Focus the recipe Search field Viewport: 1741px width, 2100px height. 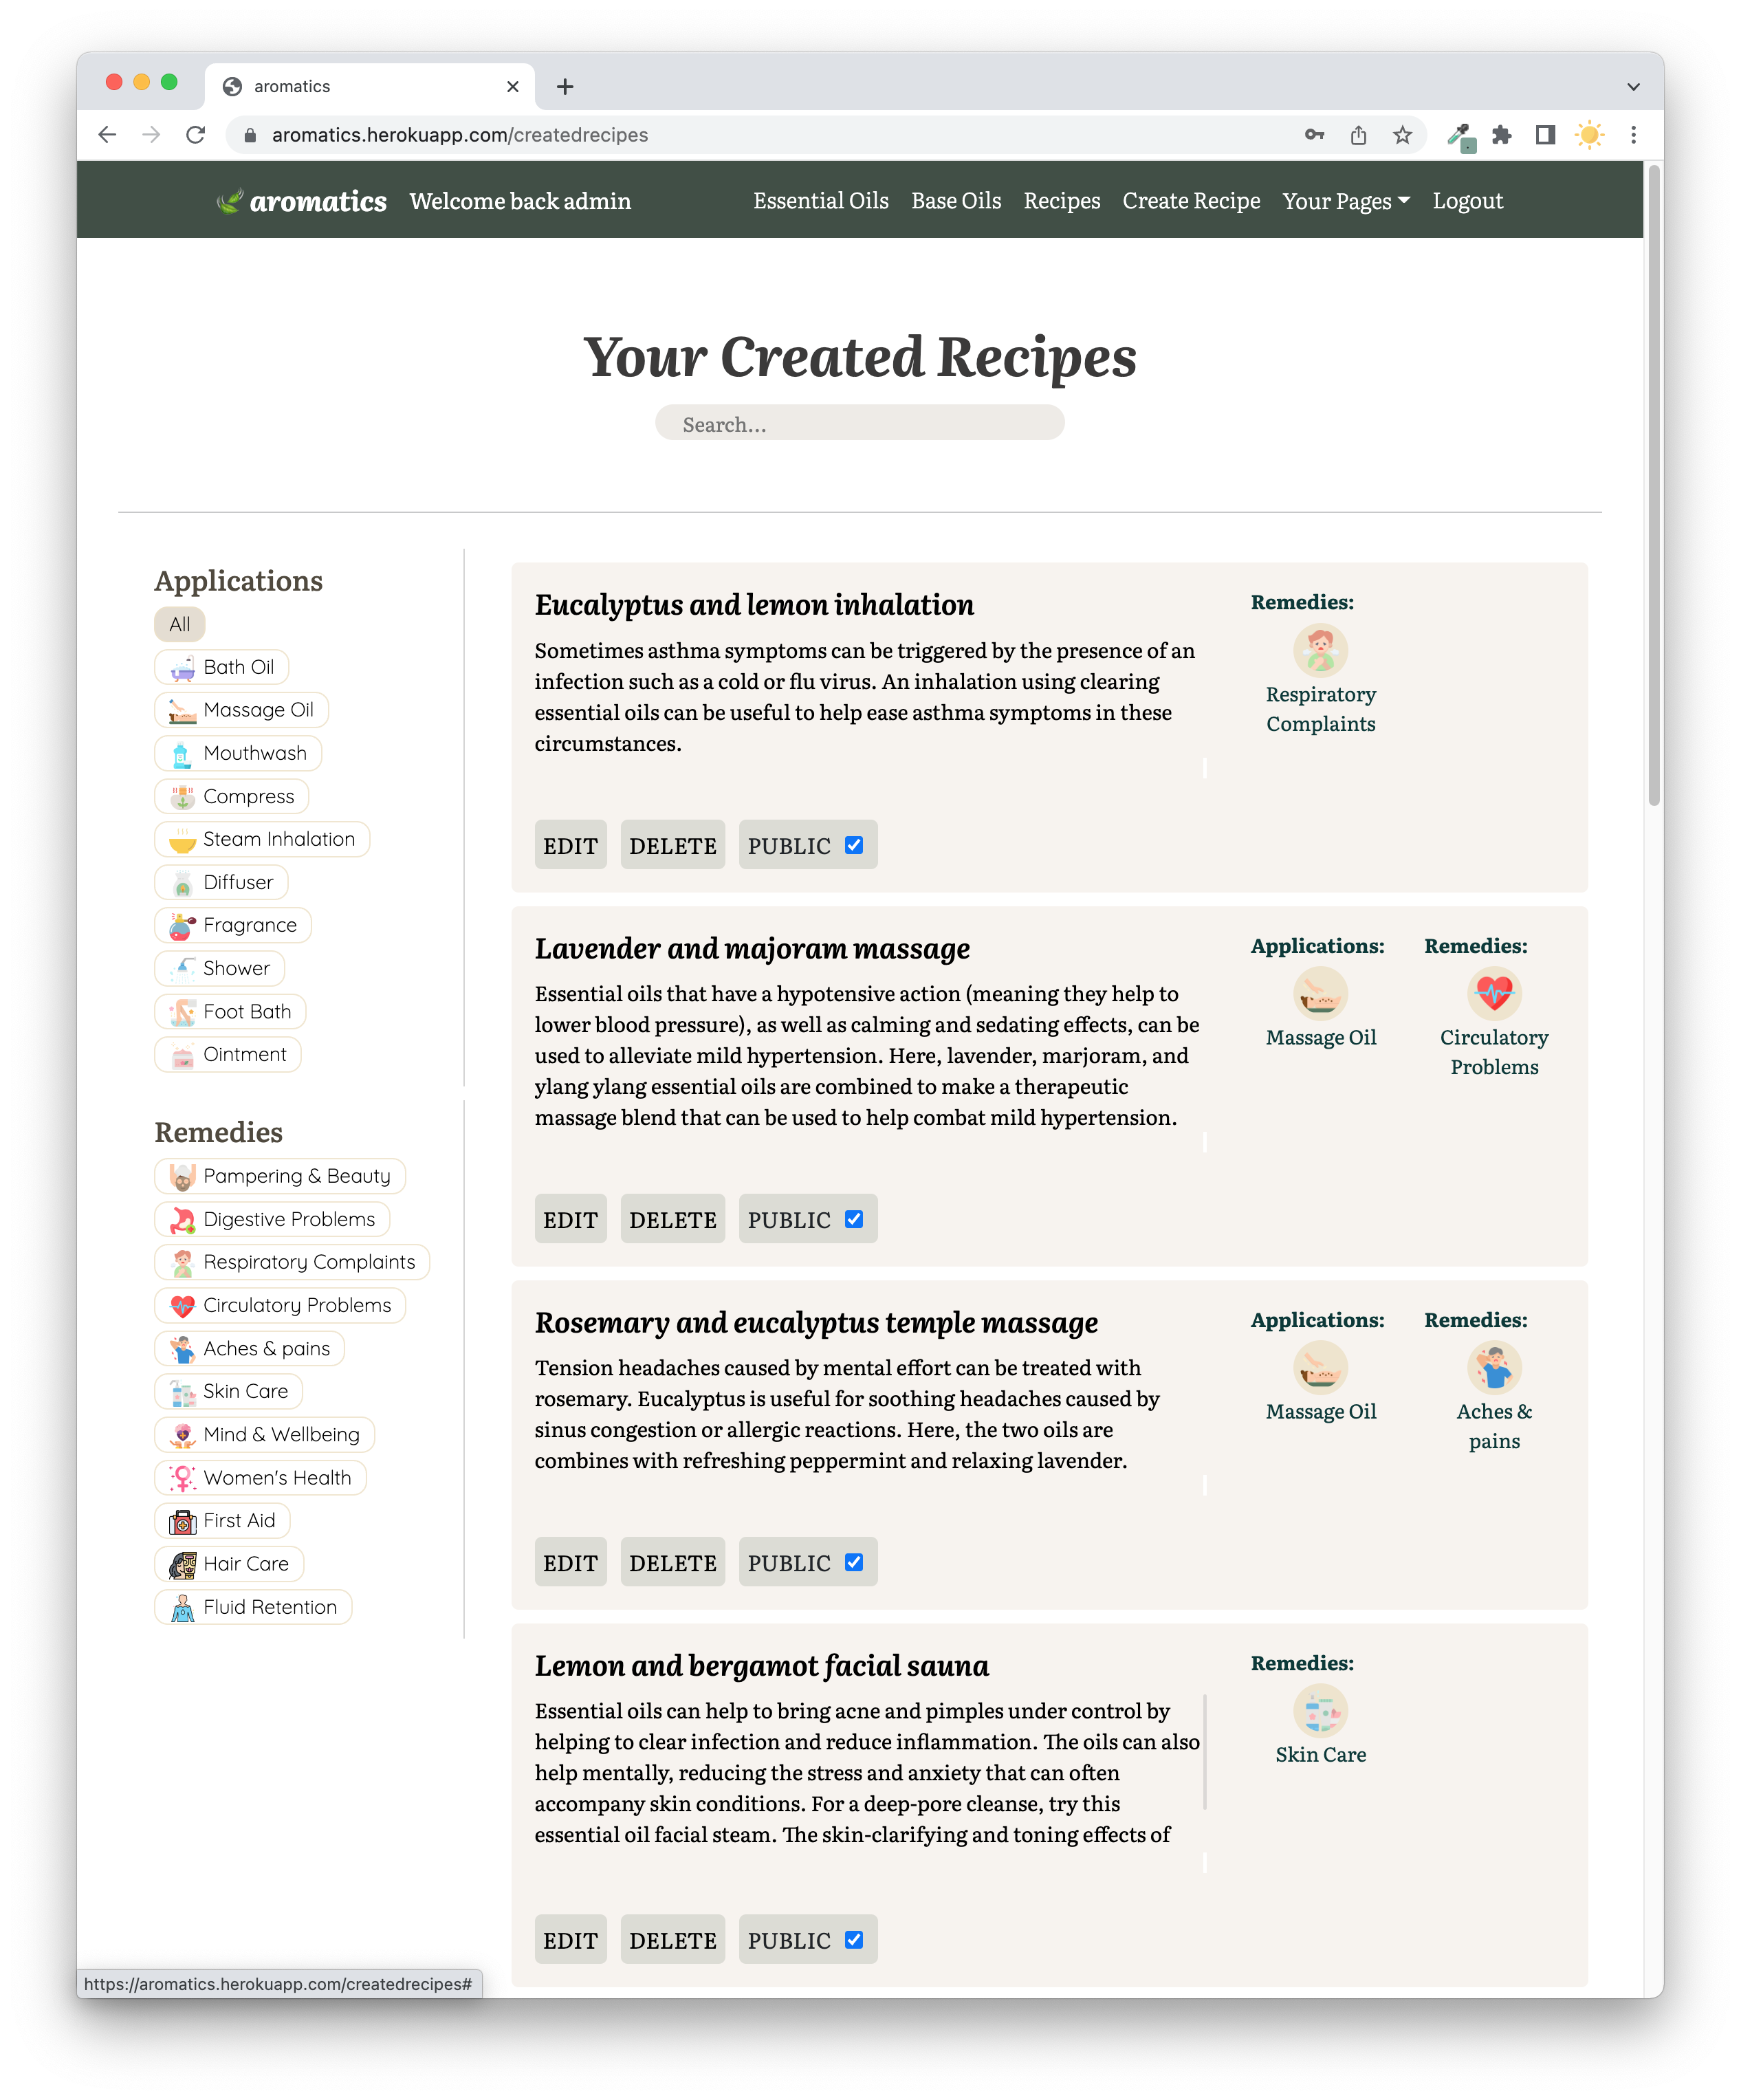coord(859,424)
